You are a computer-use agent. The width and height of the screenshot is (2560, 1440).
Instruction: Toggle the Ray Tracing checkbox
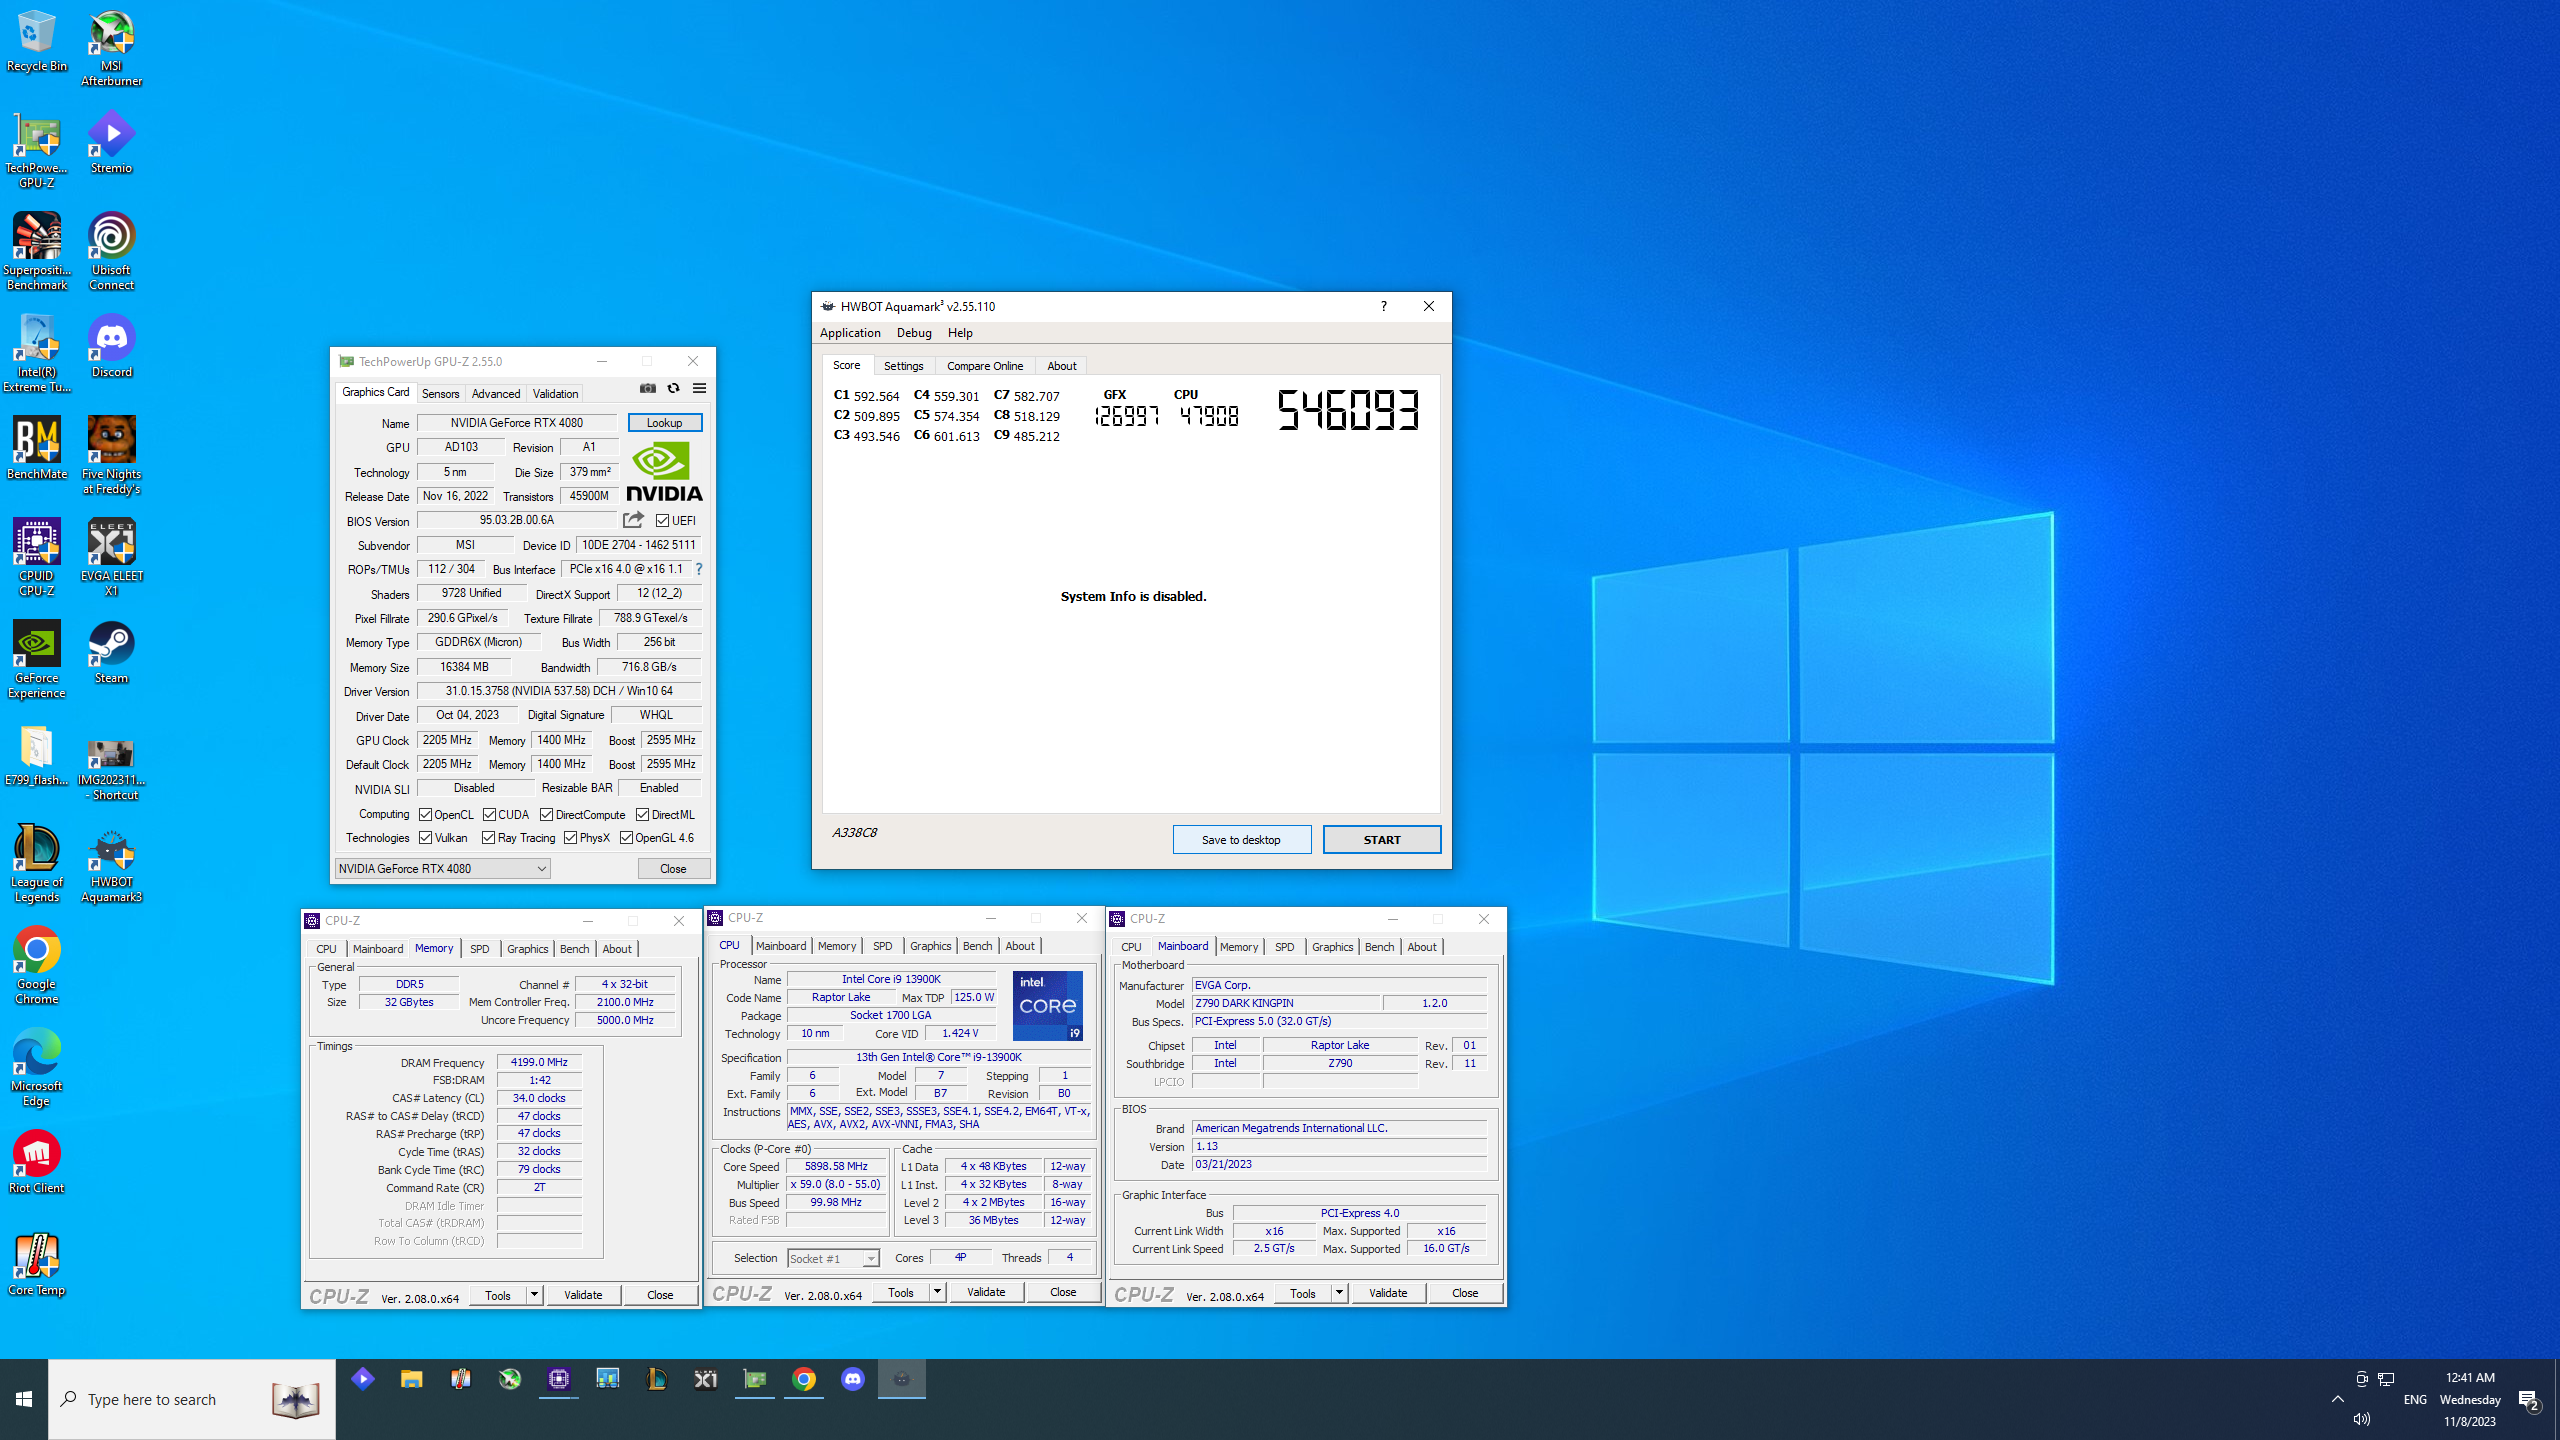pyautogui.click(x=488, y=837)
